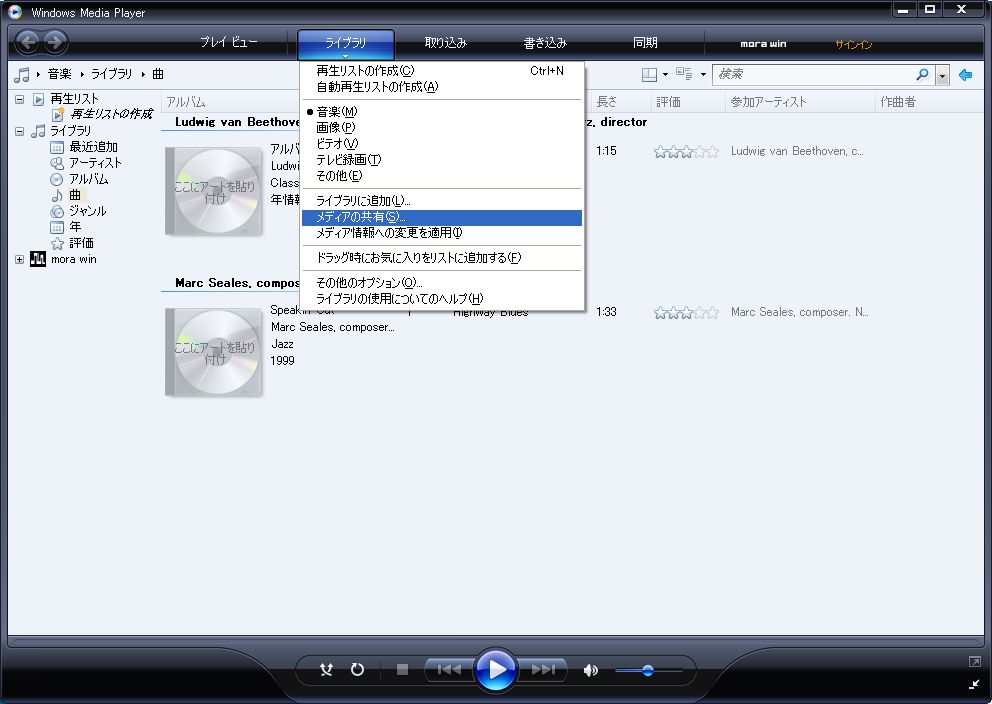992x704 pixels.
Task: Collapse the ライブラリ tree node
Action: pos(20,131)
